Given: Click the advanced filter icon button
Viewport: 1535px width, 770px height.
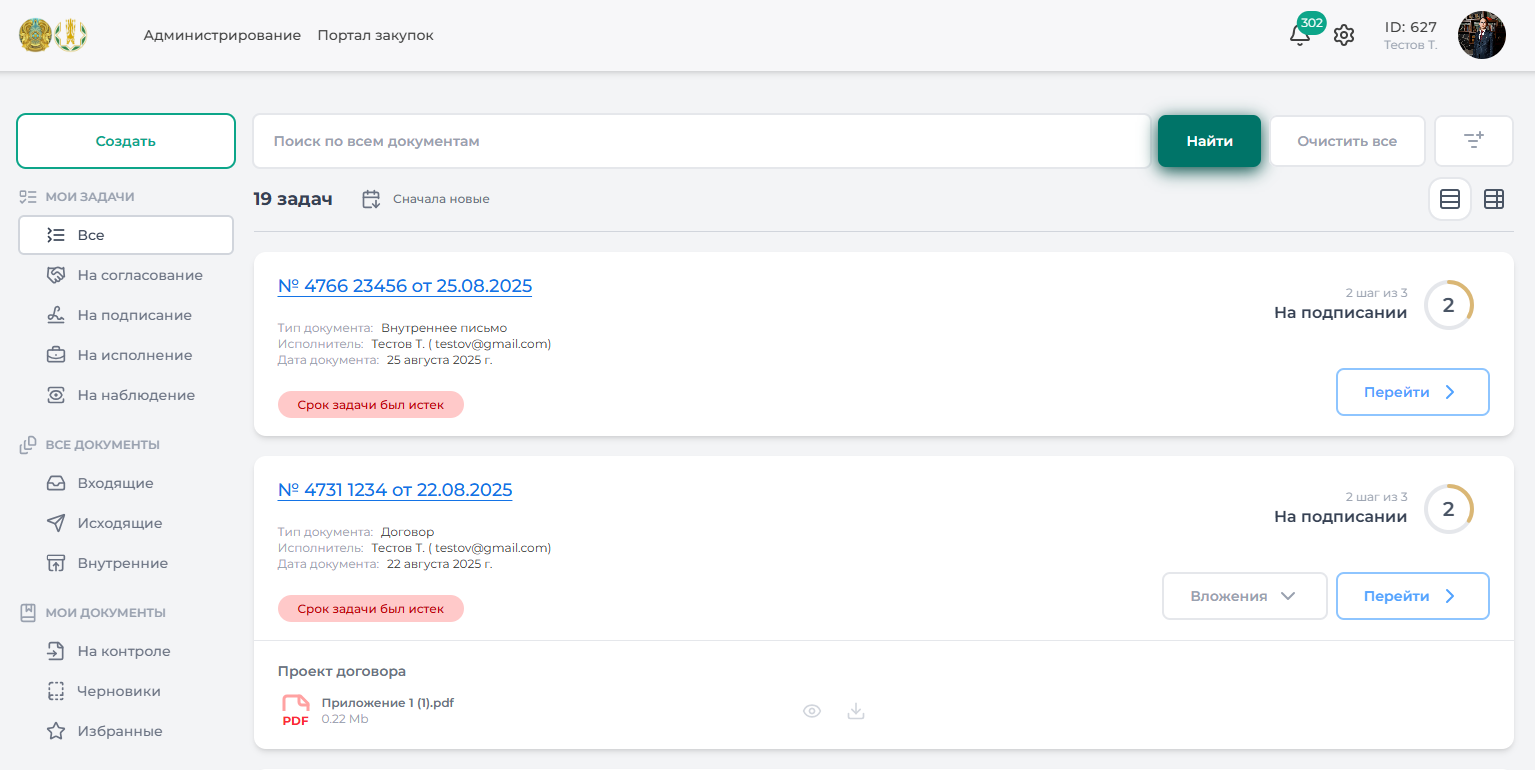Looking at the screenshot, I should tap(1473, 141).
